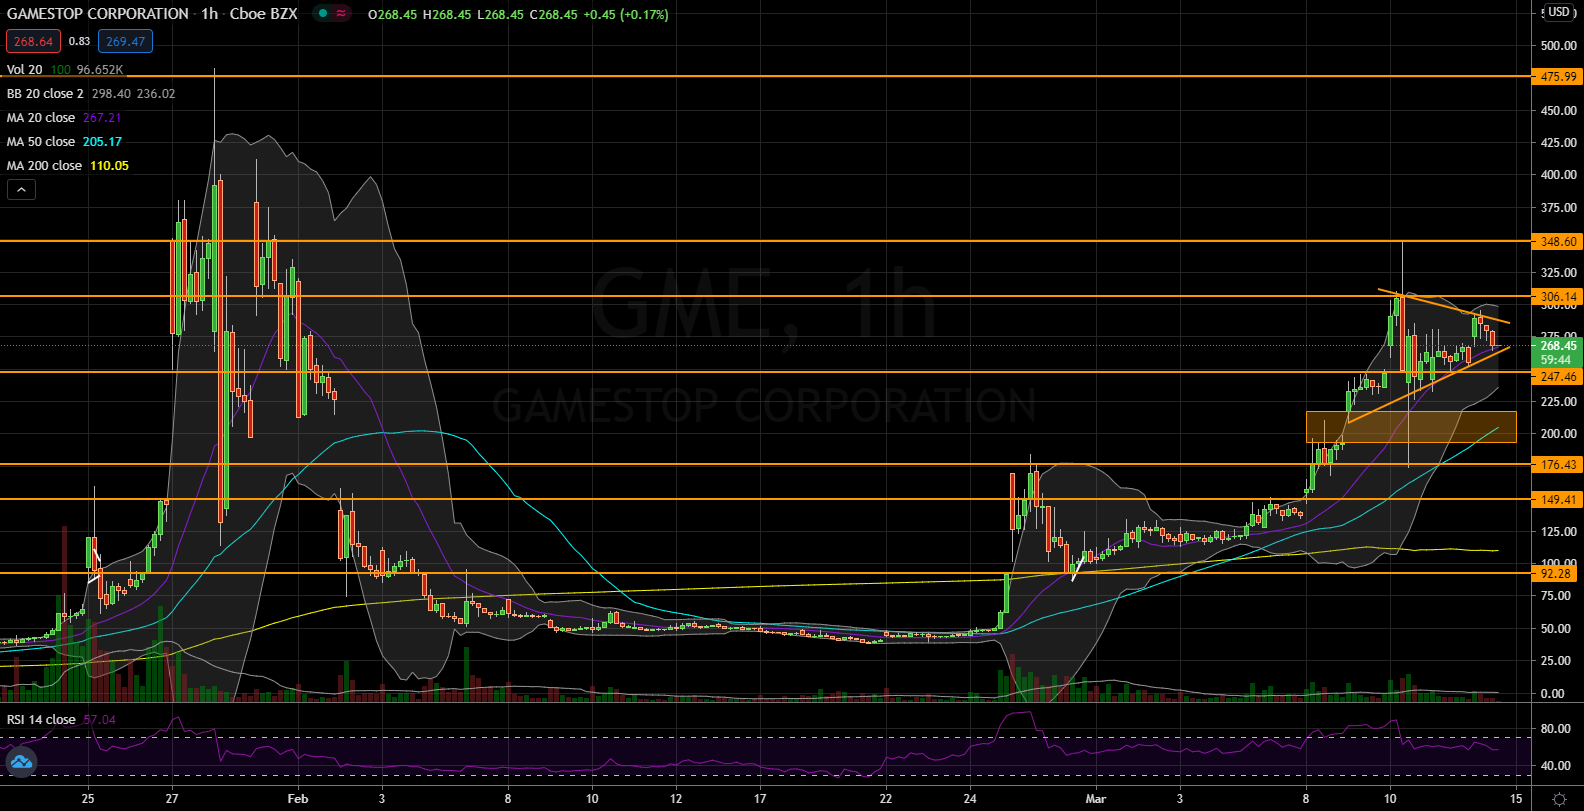Click the 24 date label on time axis
1584x811 pixels.
click(x=970, y=799)
